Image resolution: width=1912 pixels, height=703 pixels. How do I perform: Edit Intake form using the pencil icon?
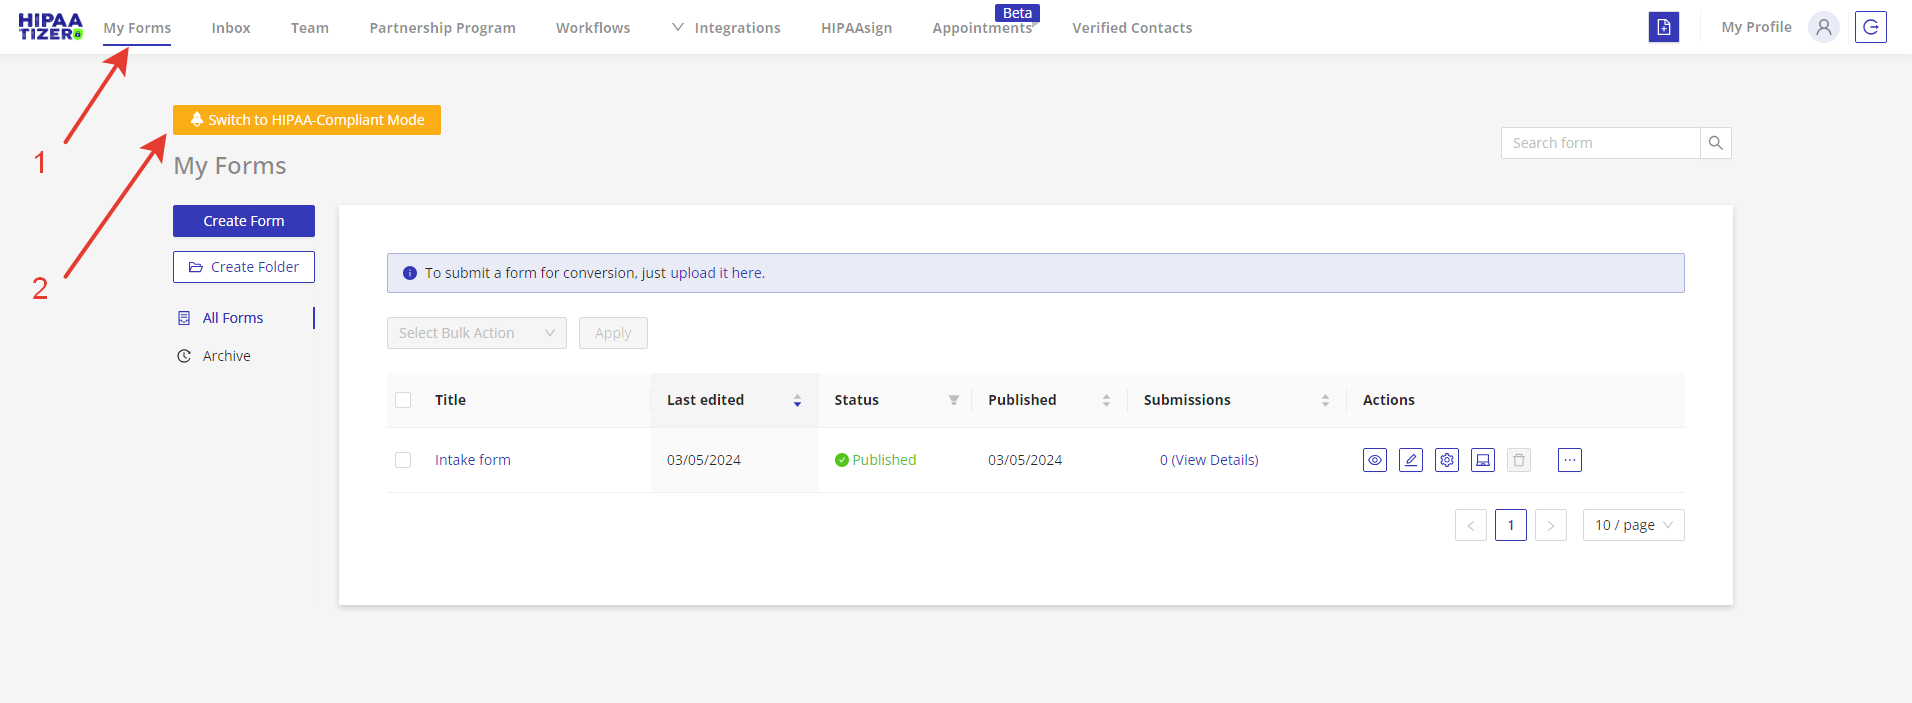pyautogui.click(x=1411, y=460)
